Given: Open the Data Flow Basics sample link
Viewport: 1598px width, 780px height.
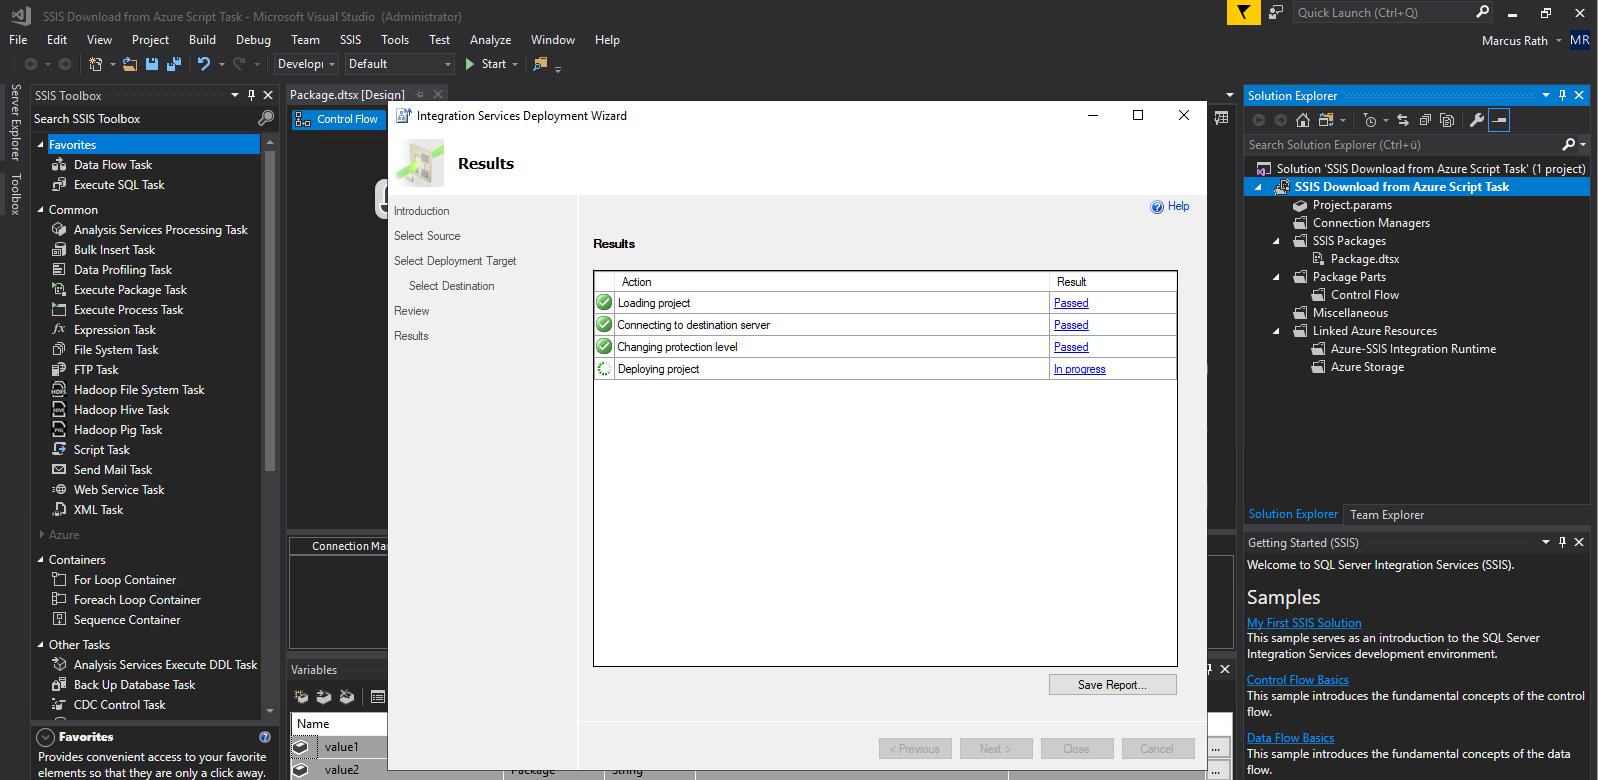Looking at the screenshot, I should pos(1290,738).
